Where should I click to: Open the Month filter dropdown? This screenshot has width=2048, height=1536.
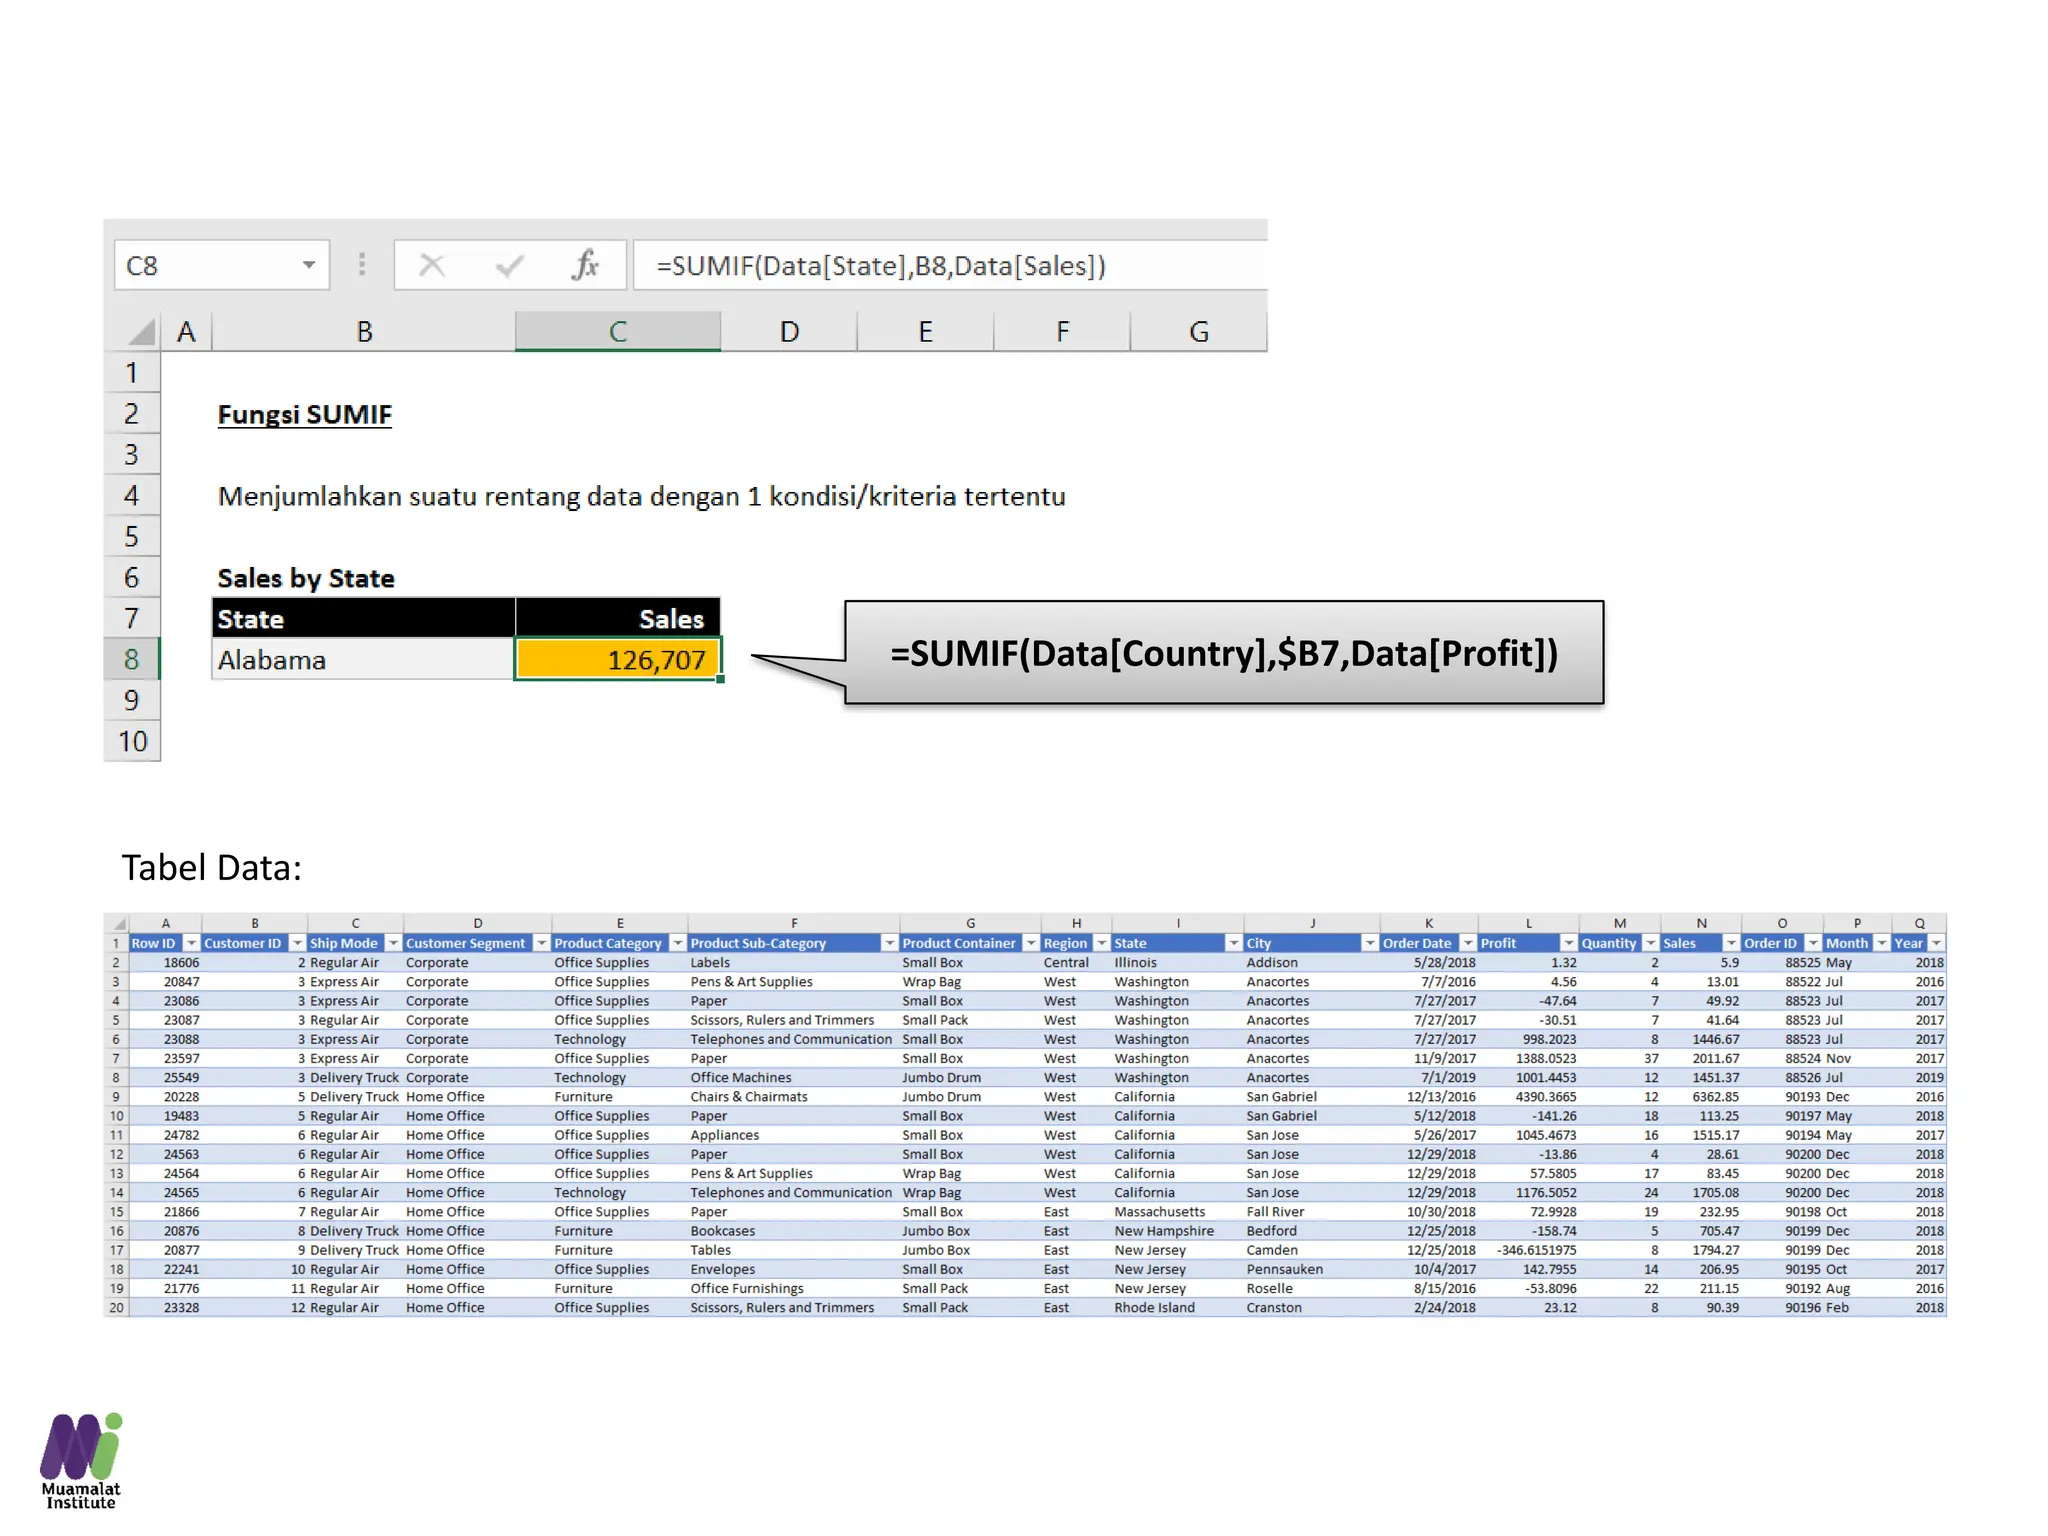[x=1881, y=943]
